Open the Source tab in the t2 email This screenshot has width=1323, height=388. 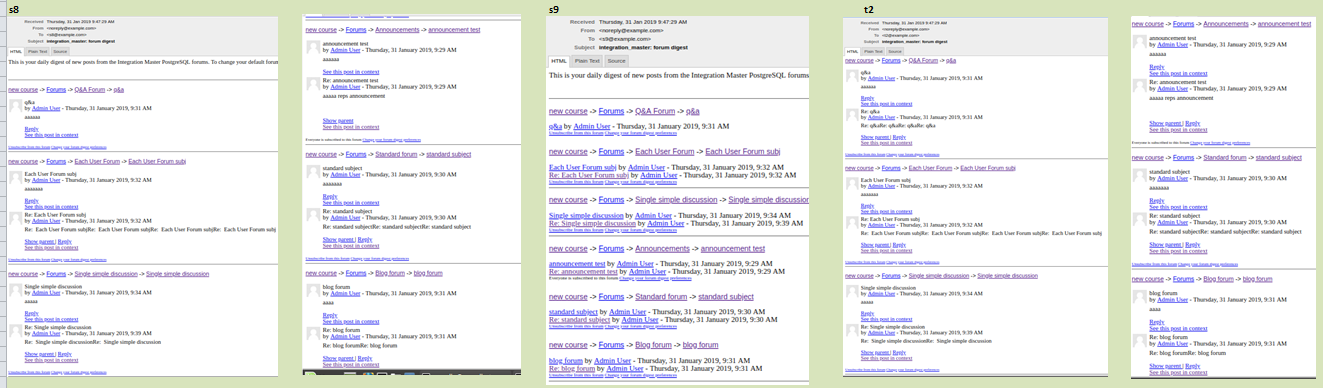pyautogui.click(x=895, y=51)
